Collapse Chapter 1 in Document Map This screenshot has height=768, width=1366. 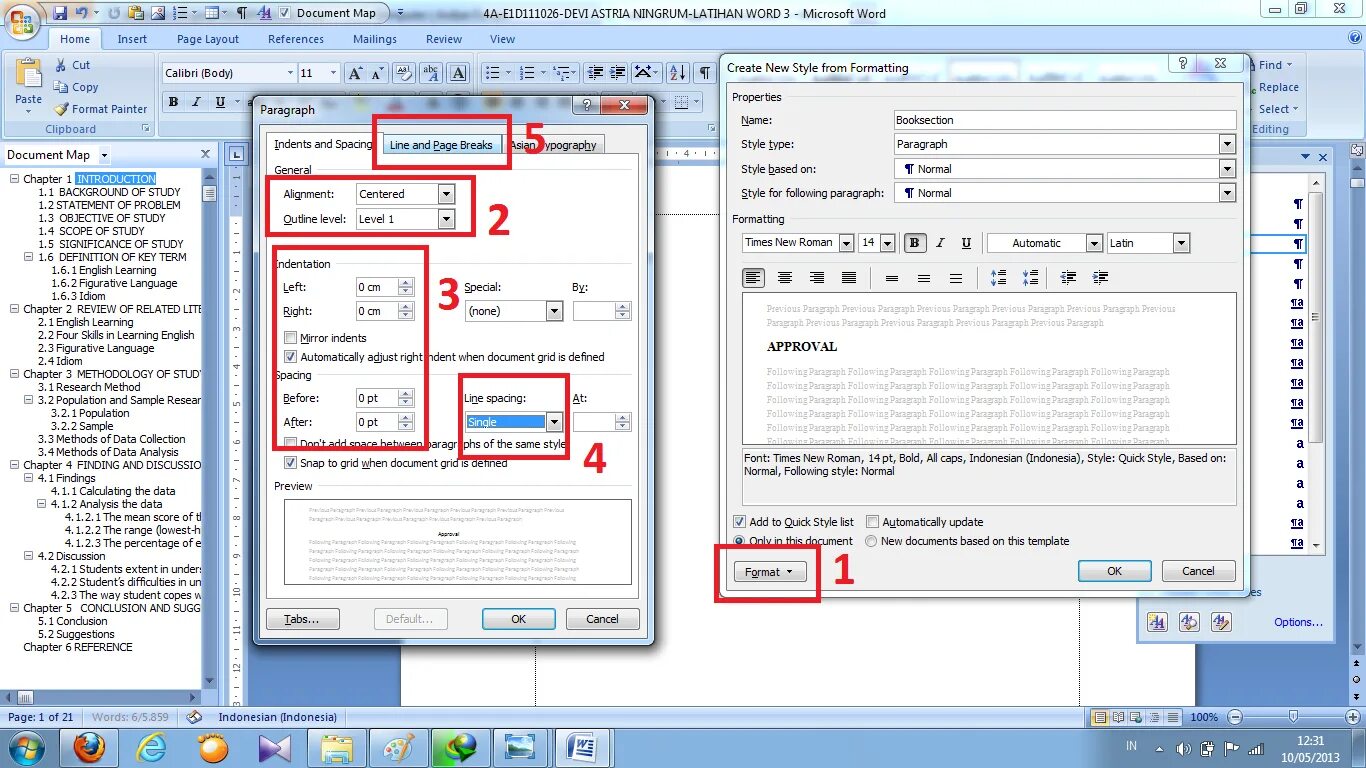click(15, 179)
